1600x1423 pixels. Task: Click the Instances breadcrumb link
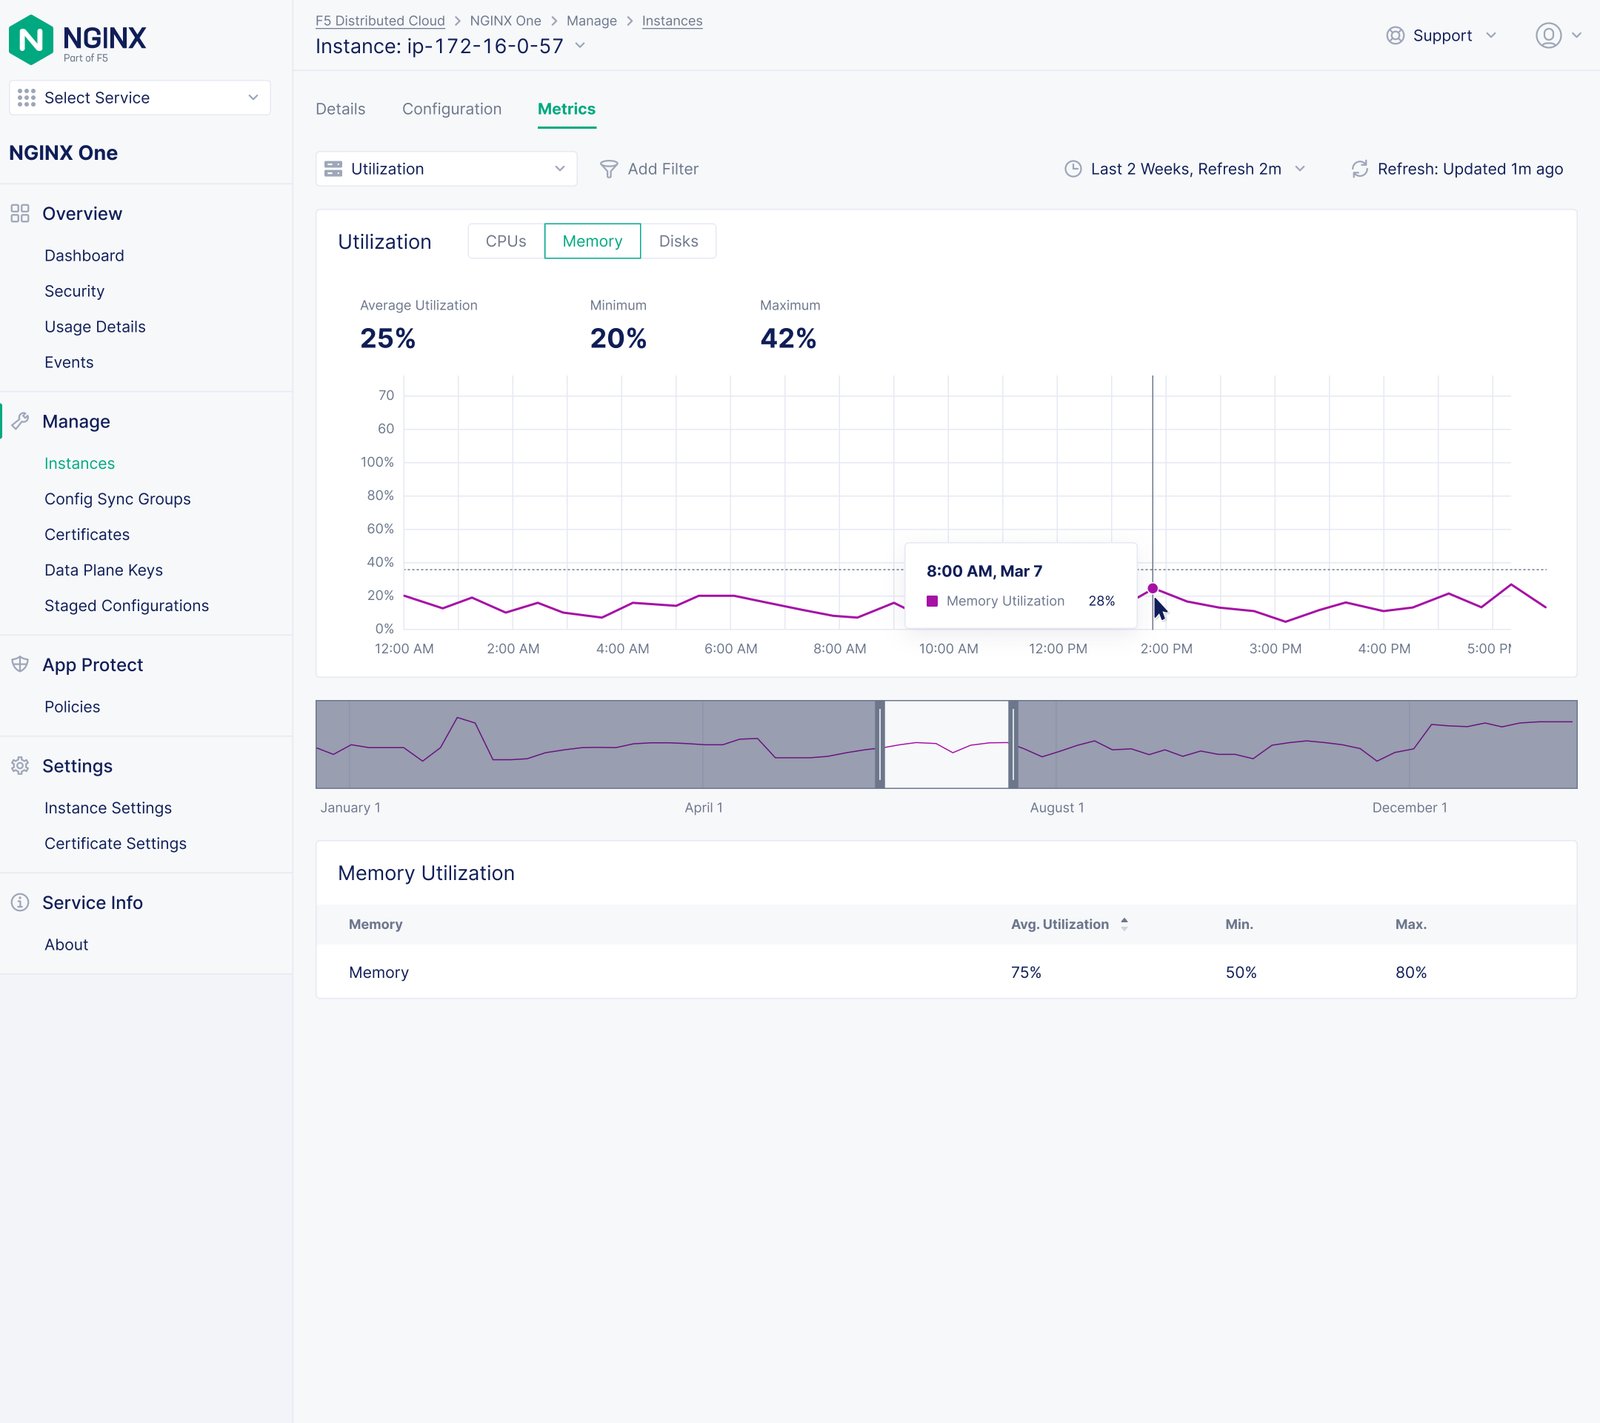tap(672, 21)
